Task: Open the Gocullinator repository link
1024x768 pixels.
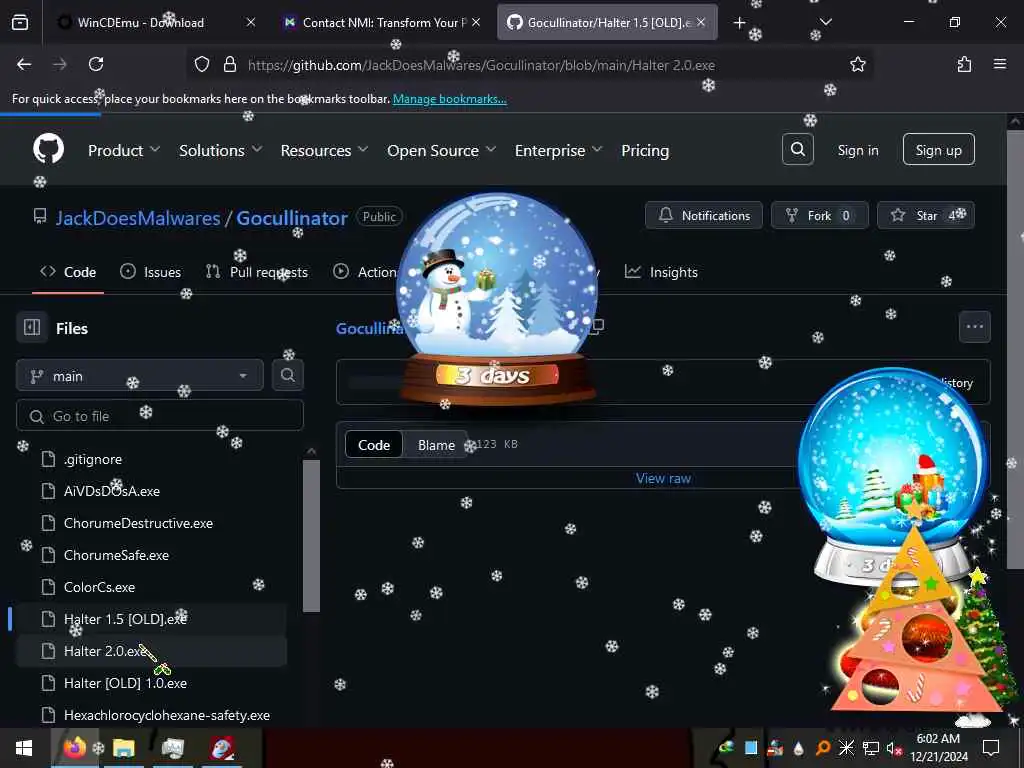Action: pos(292,217)
